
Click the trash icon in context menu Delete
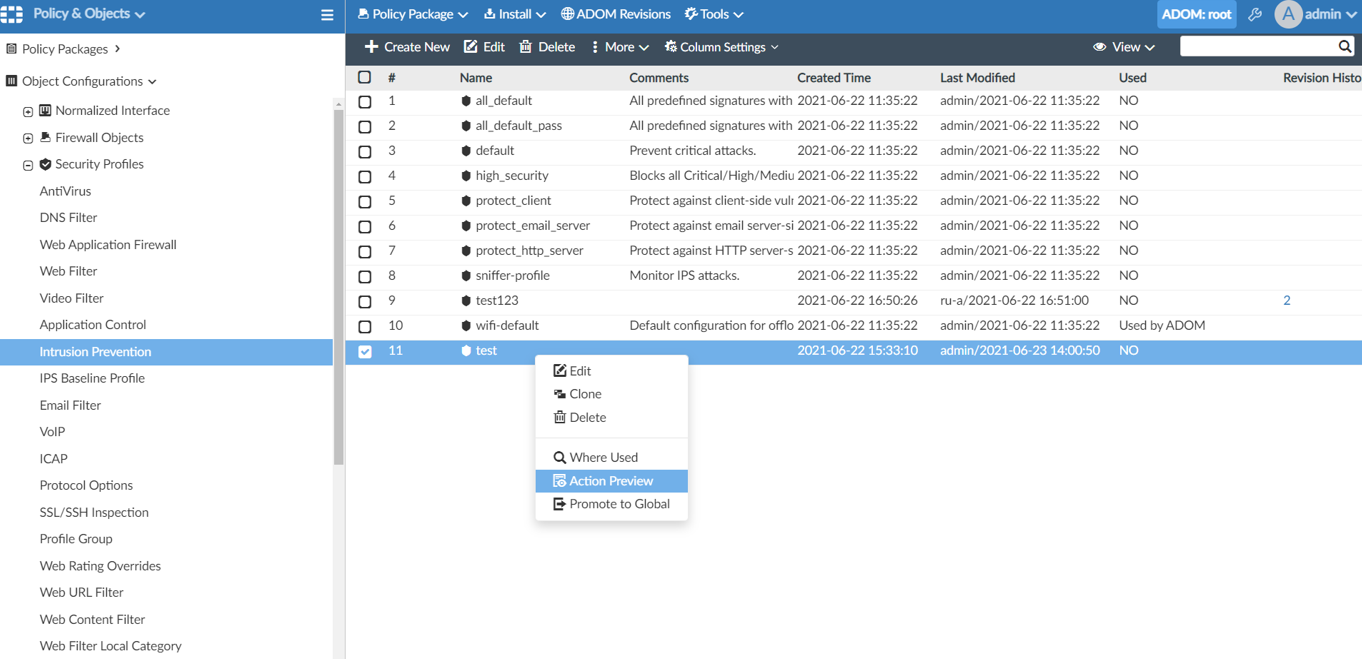tap(560, 417)
